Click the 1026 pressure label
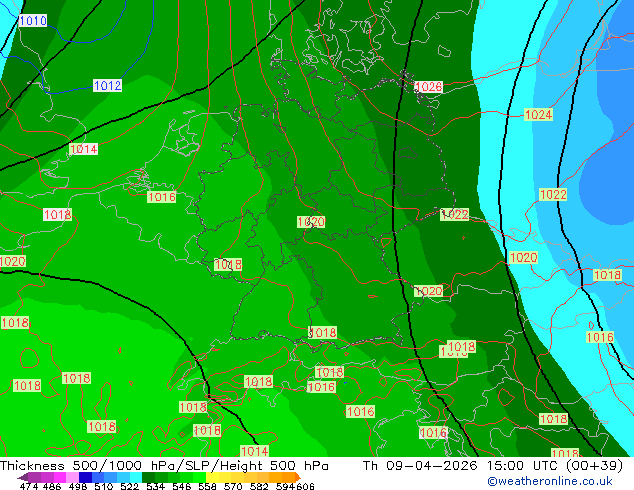The height and width of the screenshot is (490, 634). [428, 87]
